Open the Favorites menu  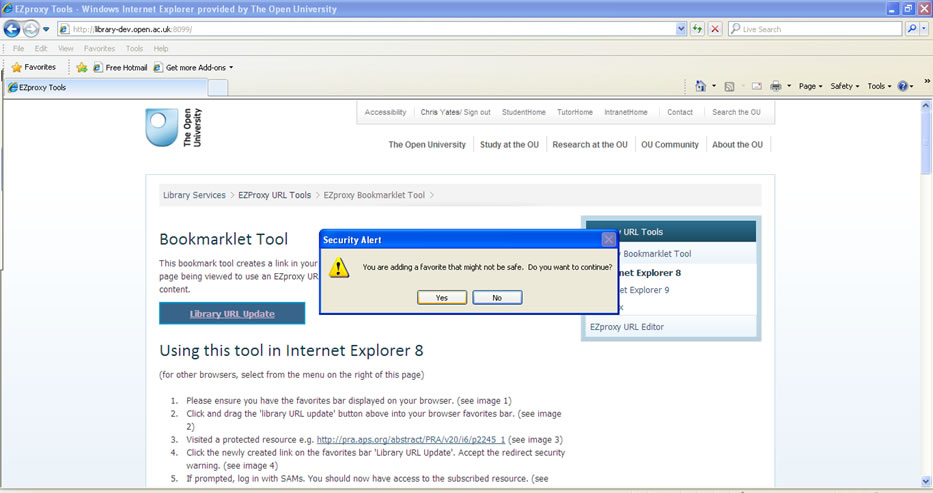[99, 48]
